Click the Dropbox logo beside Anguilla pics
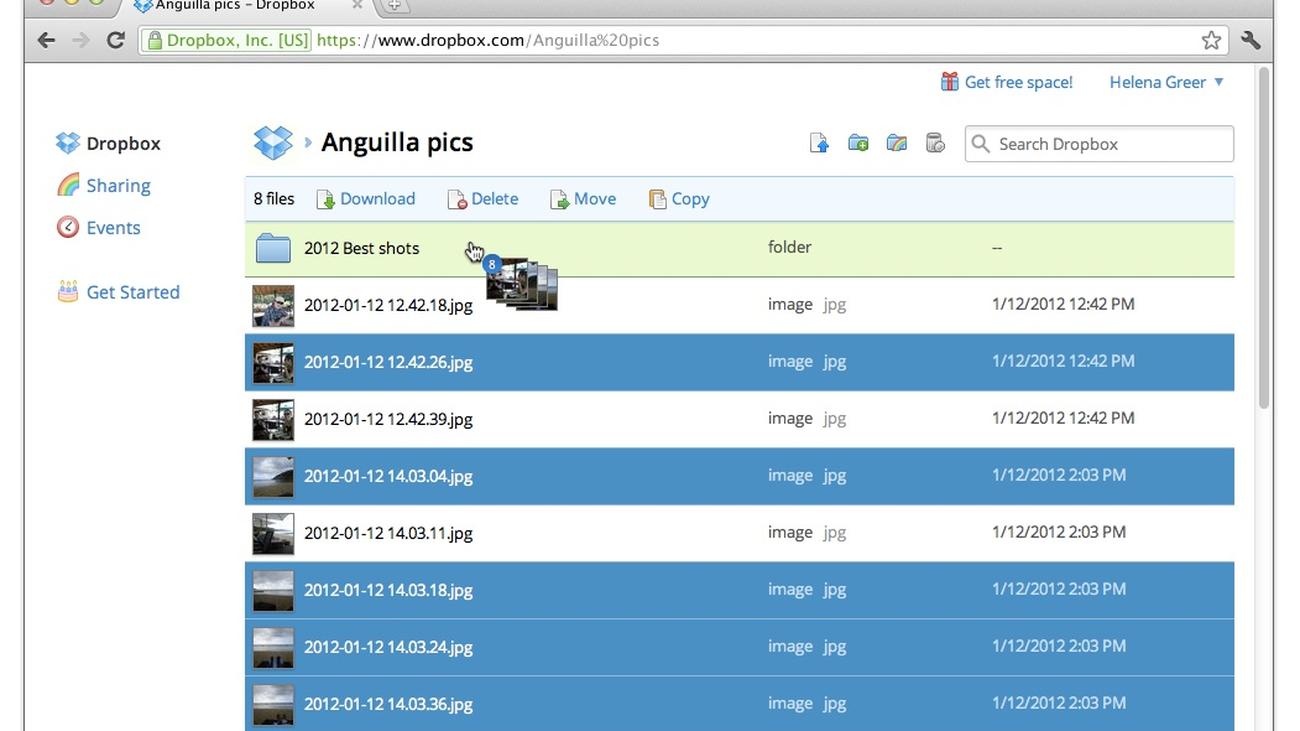This screenshot has height=731, width=1300. (273, 143)
